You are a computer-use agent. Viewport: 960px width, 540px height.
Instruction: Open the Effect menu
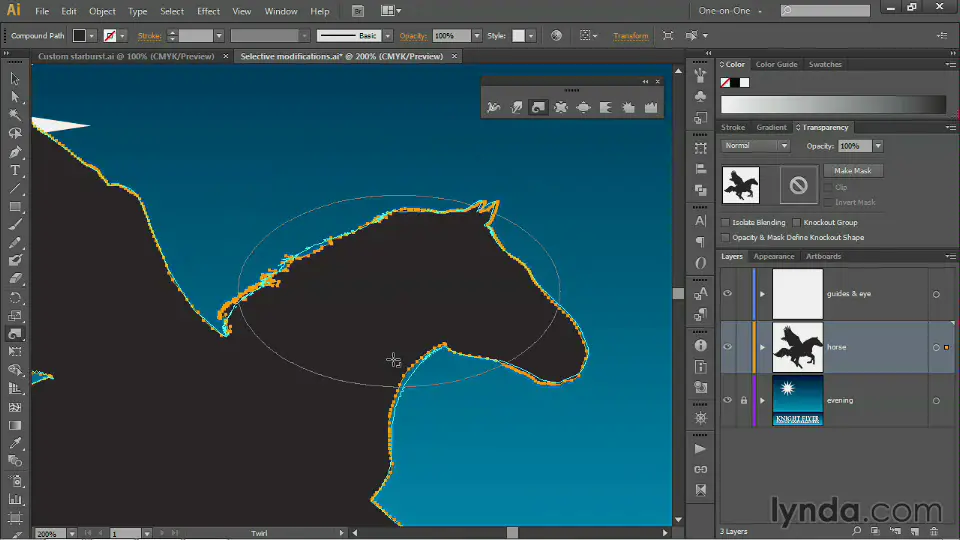click(208, 11)
